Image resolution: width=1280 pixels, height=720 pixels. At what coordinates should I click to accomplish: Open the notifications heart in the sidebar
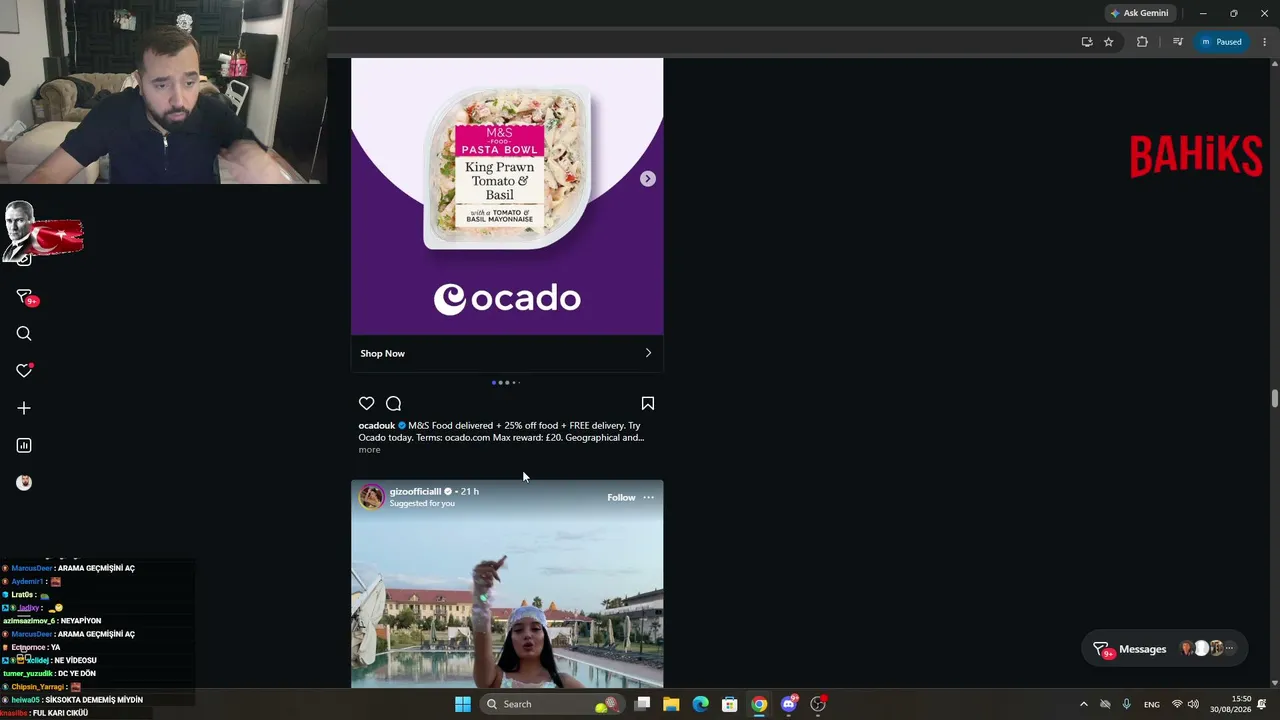click(x=24, y=371)
